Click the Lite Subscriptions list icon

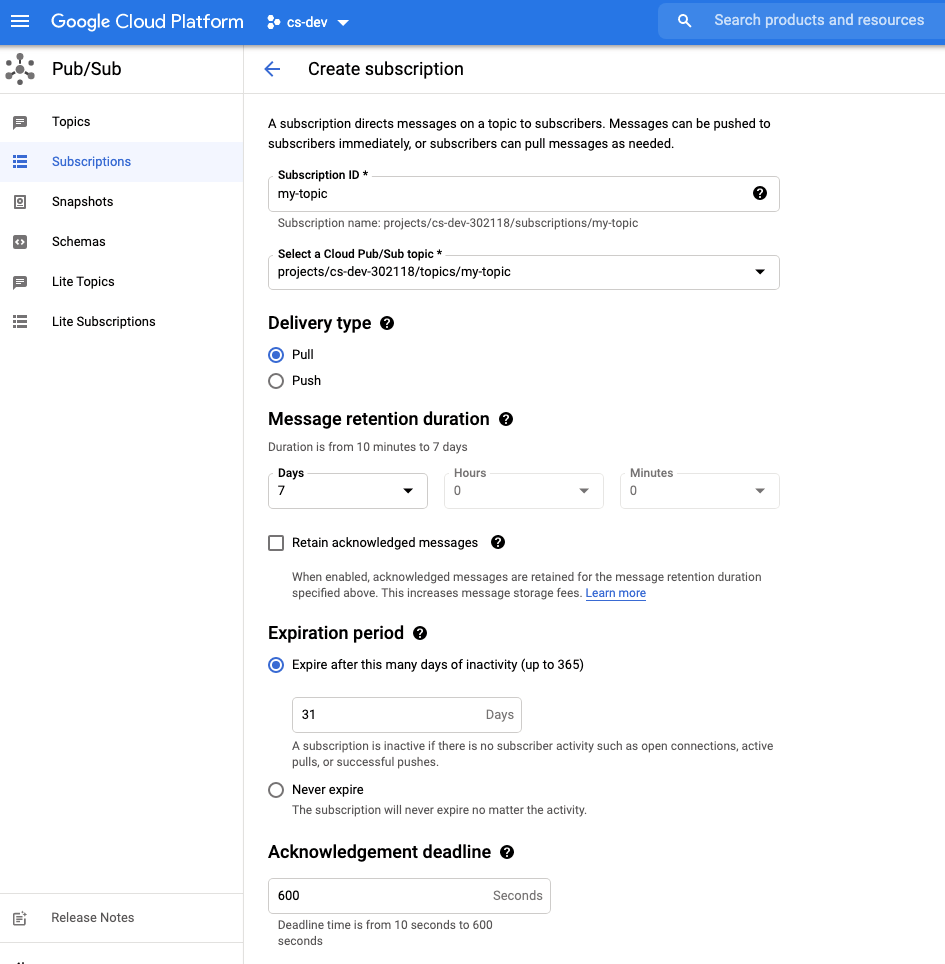[x=20, y=322]
